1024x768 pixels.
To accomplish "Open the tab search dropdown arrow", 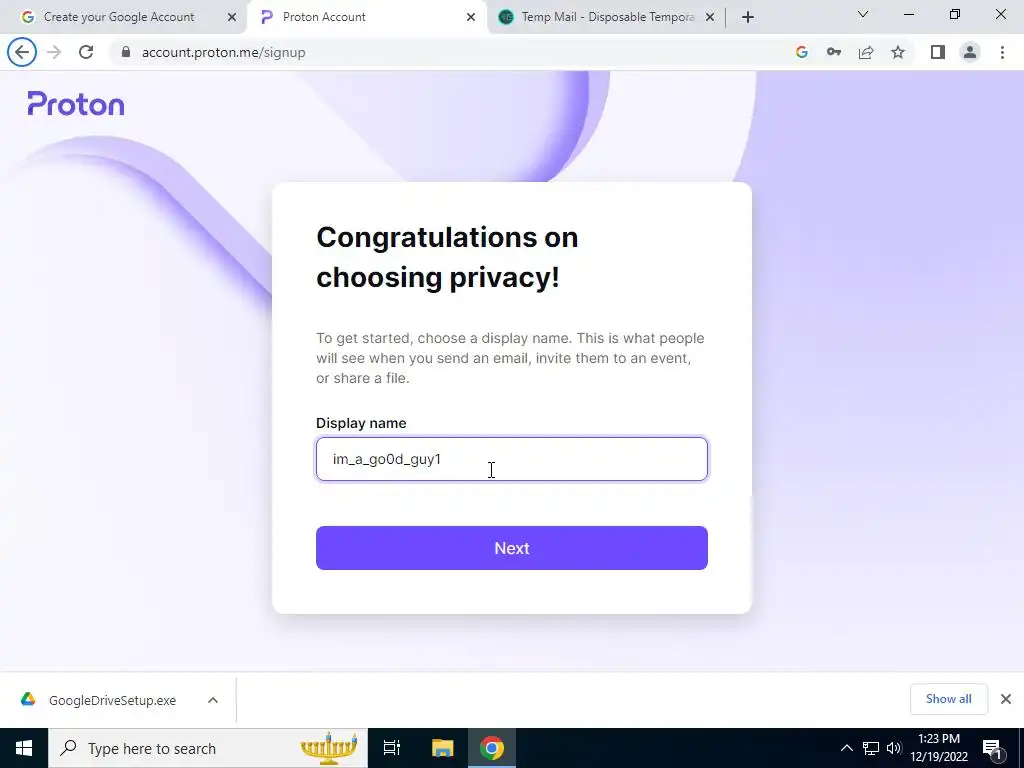I will point(863,14).
